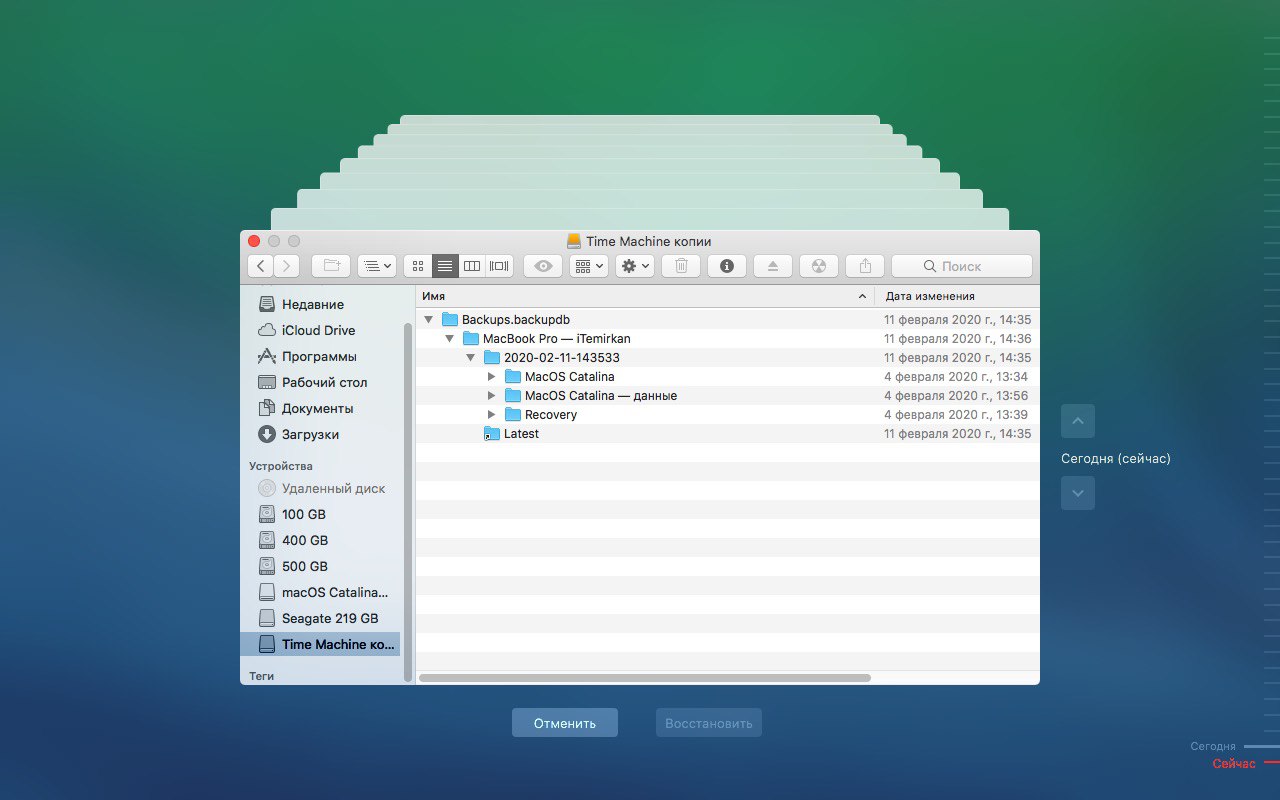Switch to icon view
Image resolution: width=1280 pixels, height=800 pixels.
(x=418, y=266)
